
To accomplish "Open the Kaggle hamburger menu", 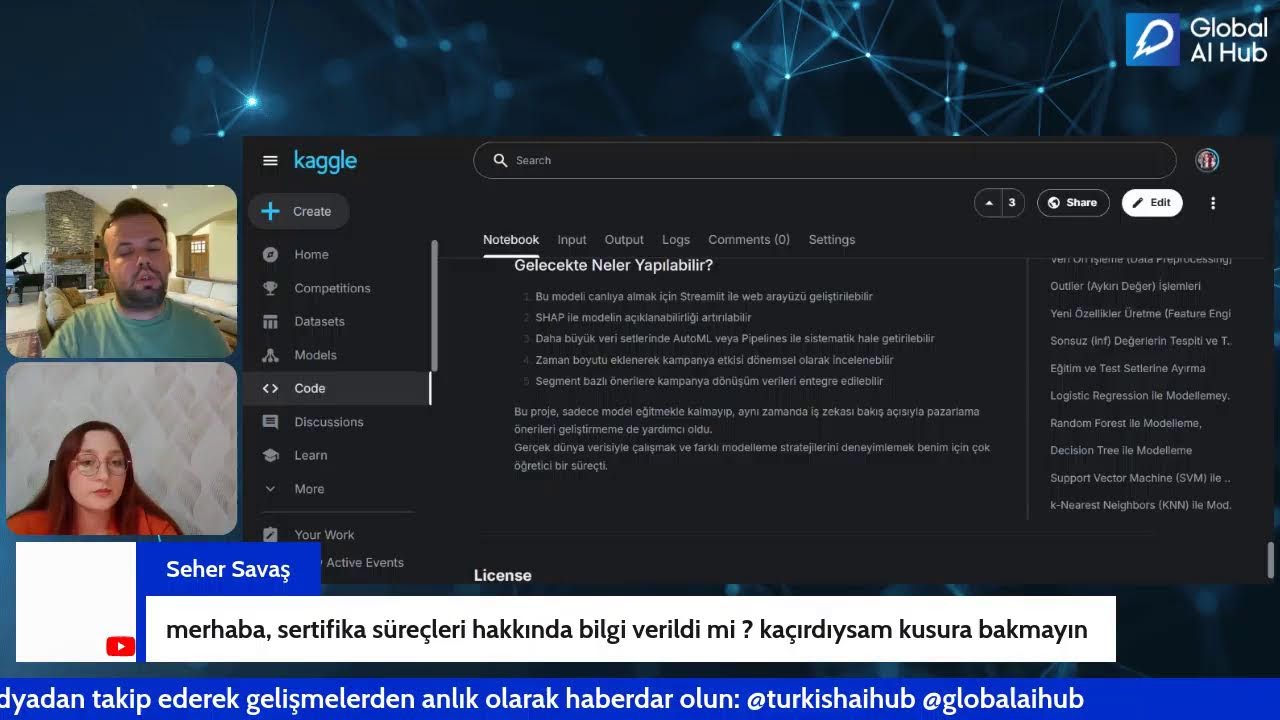I will 270,160.
